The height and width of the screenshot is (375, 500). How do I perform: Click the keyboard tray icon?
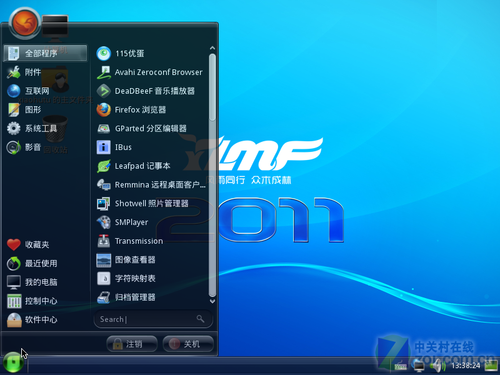[401, 367]
